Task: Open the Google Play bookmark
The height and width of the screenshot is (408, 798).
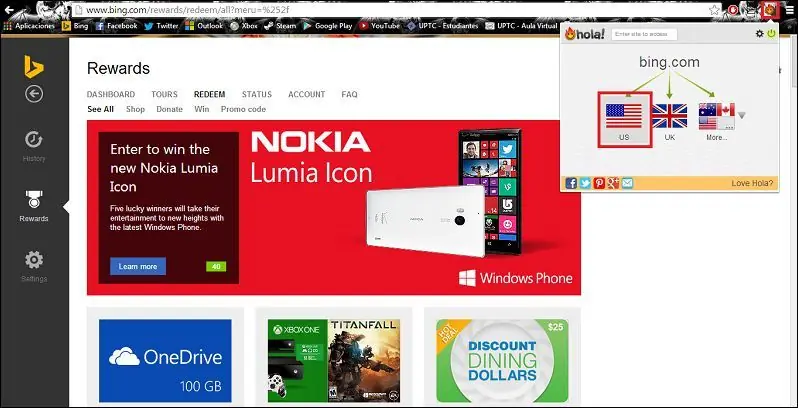Action: coord(328,25)
